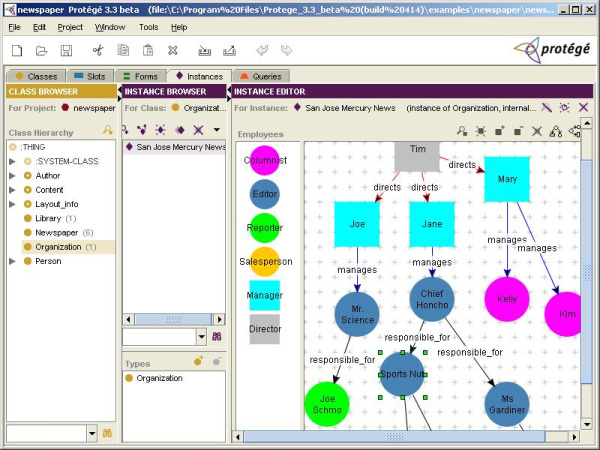The height and width of the screenshot is (450, 600).
Task: Select San Jose Mercury News instance
Action: pos(180,147)
